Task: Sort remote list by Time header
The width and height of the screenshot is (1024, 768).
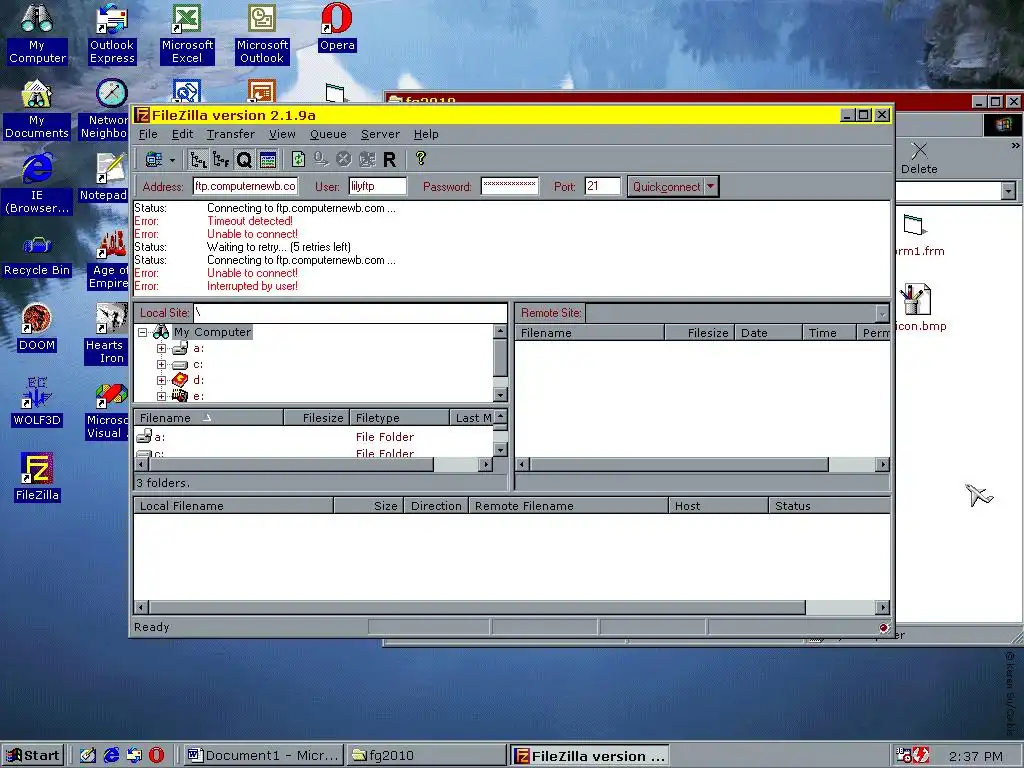Action: pyautogui.click(x=829, y=333)
